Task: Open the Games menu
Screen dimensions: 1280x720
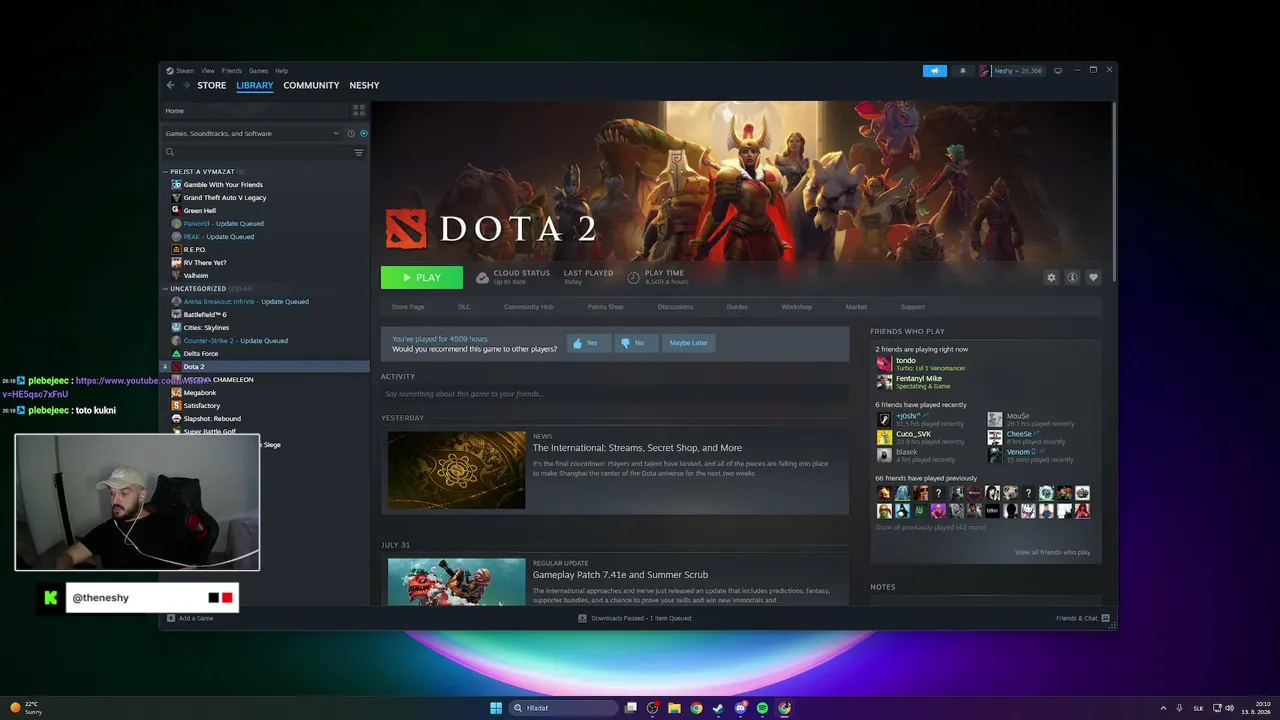Action: pos(258,71)
